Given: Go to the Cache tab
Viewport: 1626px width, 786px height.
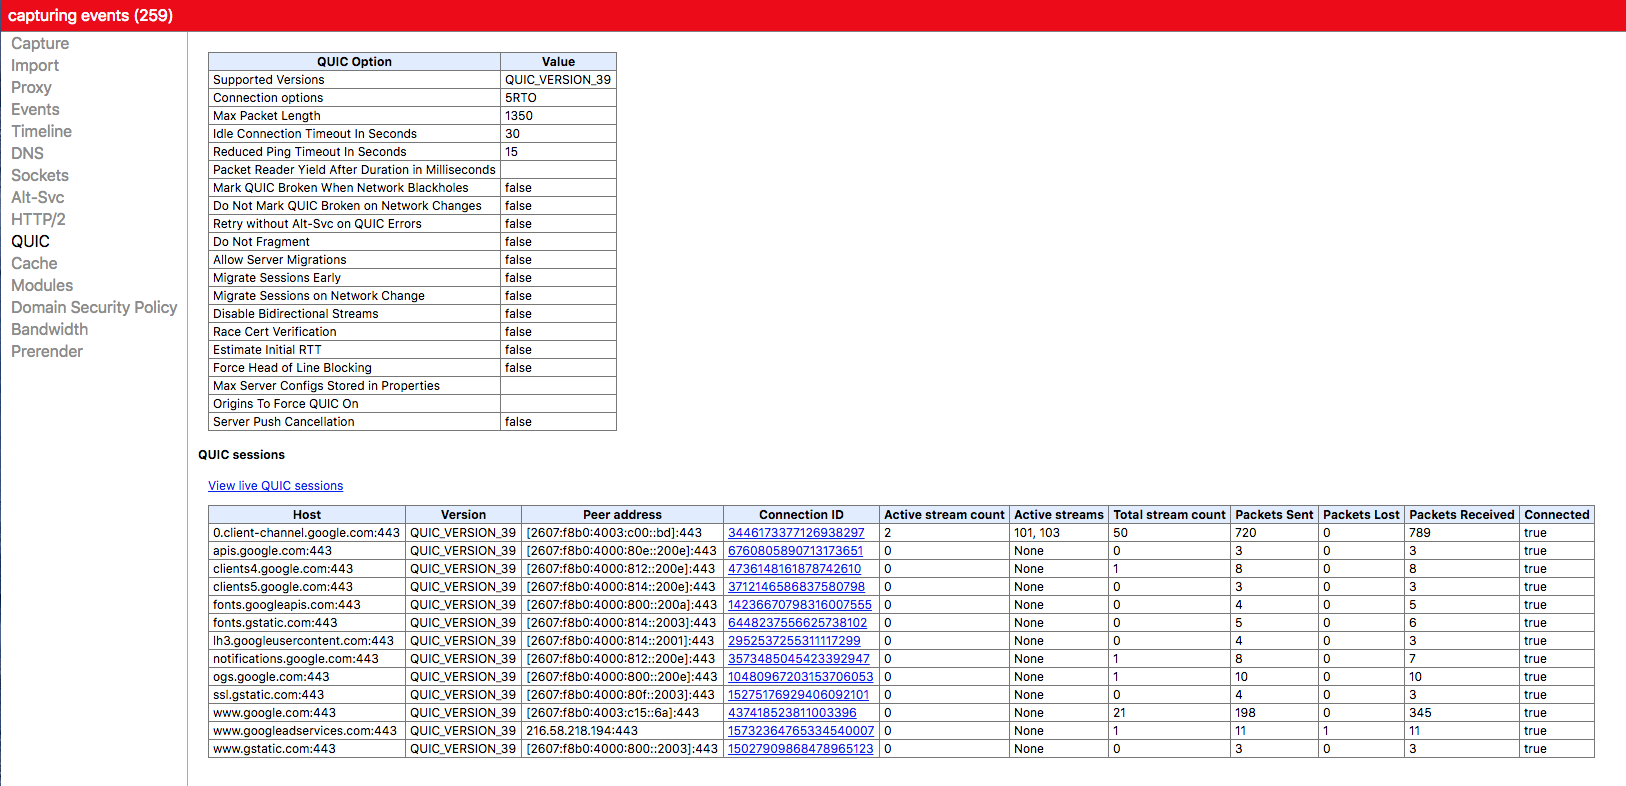Looking at the screenshot, I should (x=34, y=264).
